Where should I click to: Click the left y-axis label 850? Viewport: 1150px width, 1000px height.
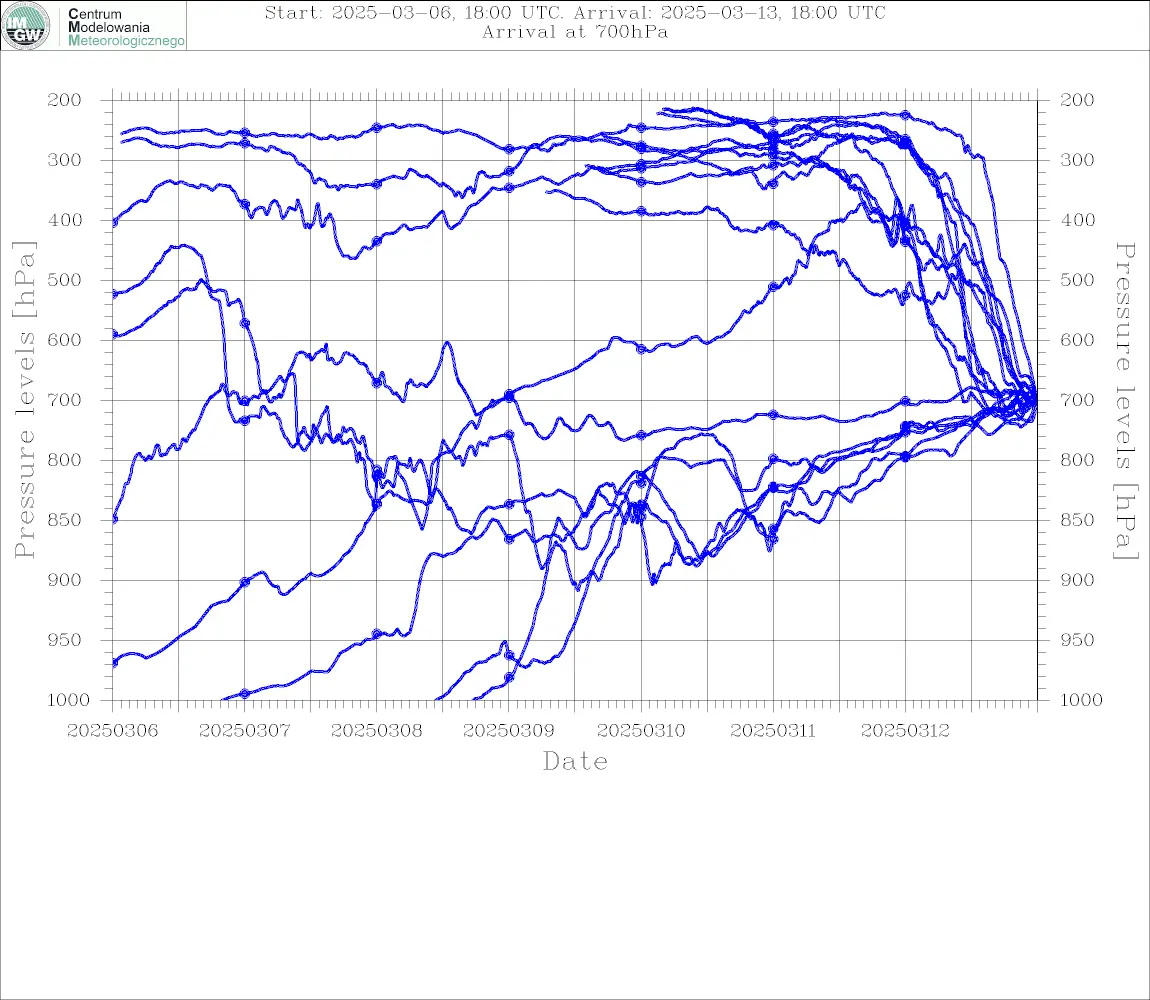(x=65, y=520)
